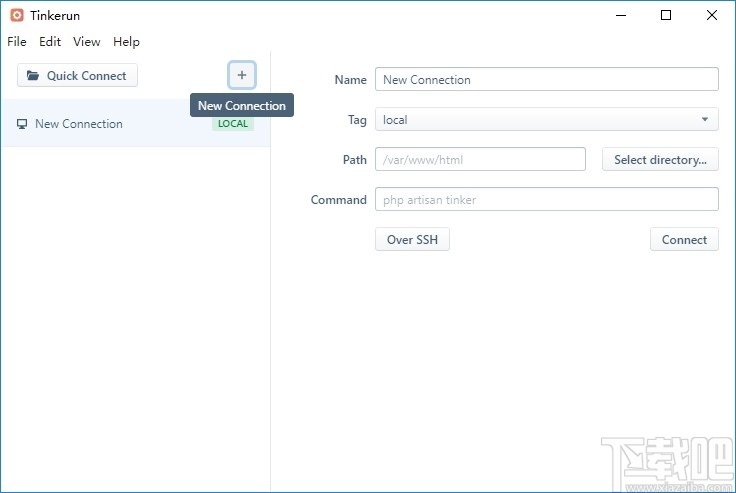Viewport: 736px width, 493px height.
Task: Click the Select directory... button
Action: pyautogui.click(x=660, y=159)
